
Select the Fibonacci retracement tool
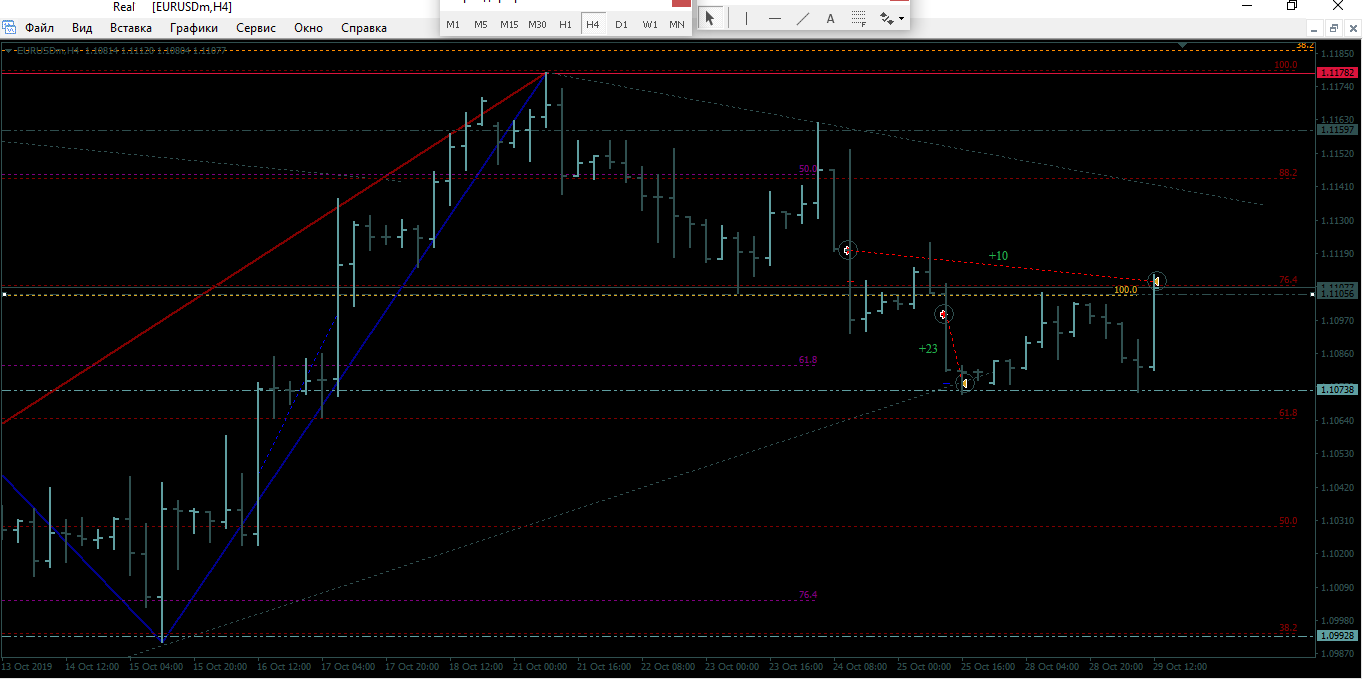coord(858,18)
